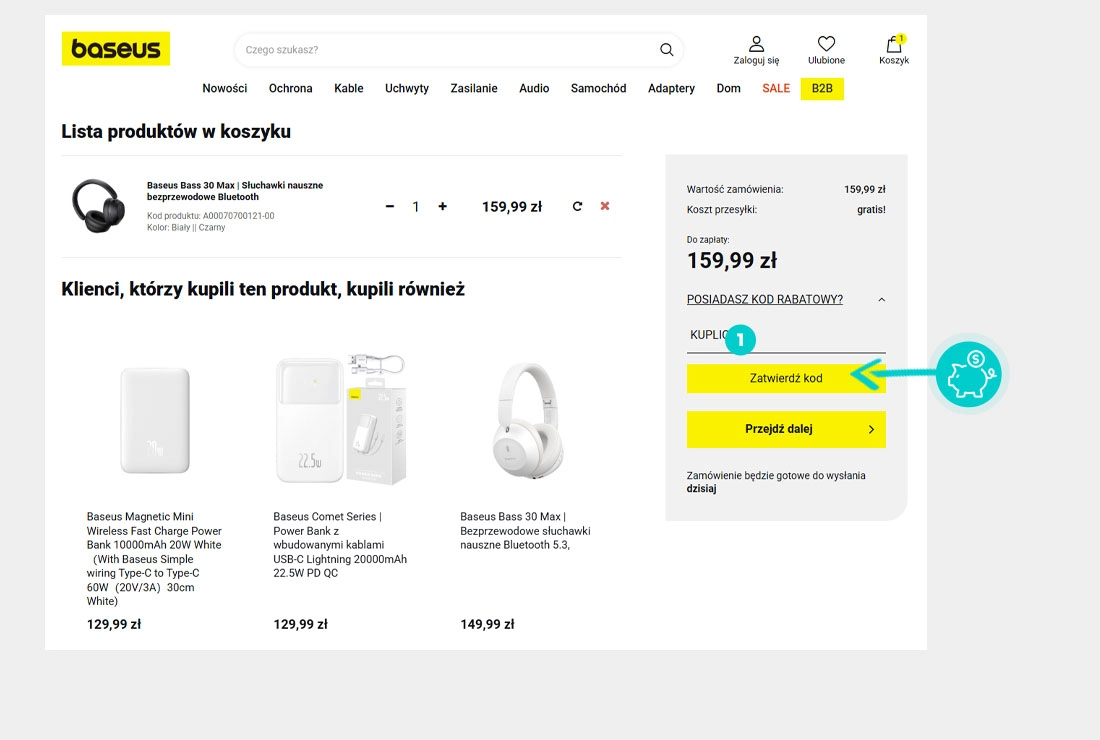Viewport: 1100px width, 740px height.
Task: Remove the headphones with the red X
Action: tap(605, 206)
